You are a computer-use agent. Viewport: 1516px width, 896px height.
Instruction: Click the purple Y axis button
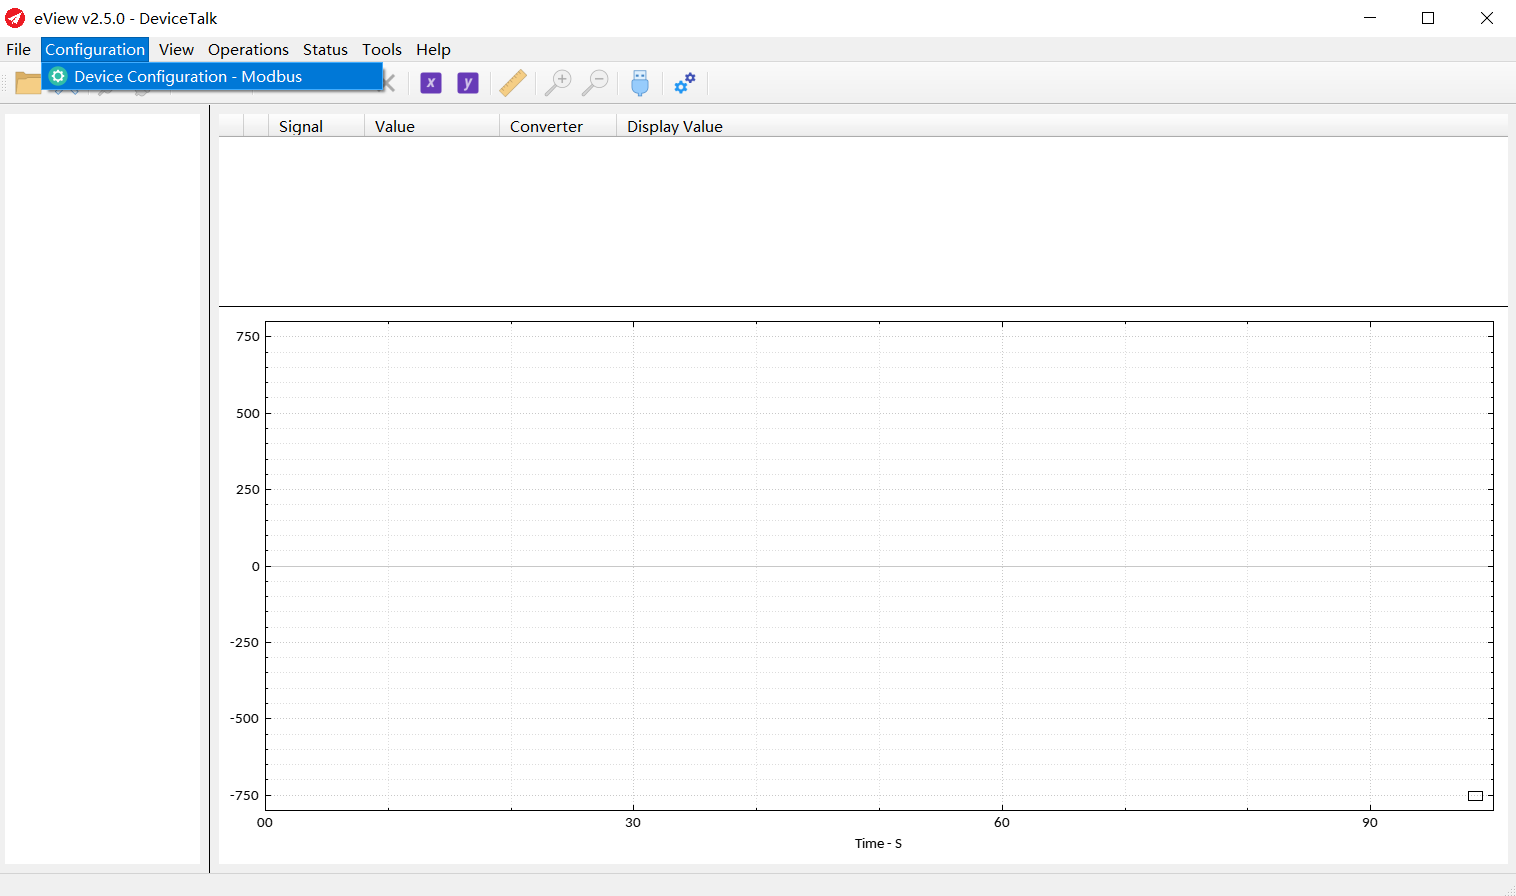coord(468,83)
